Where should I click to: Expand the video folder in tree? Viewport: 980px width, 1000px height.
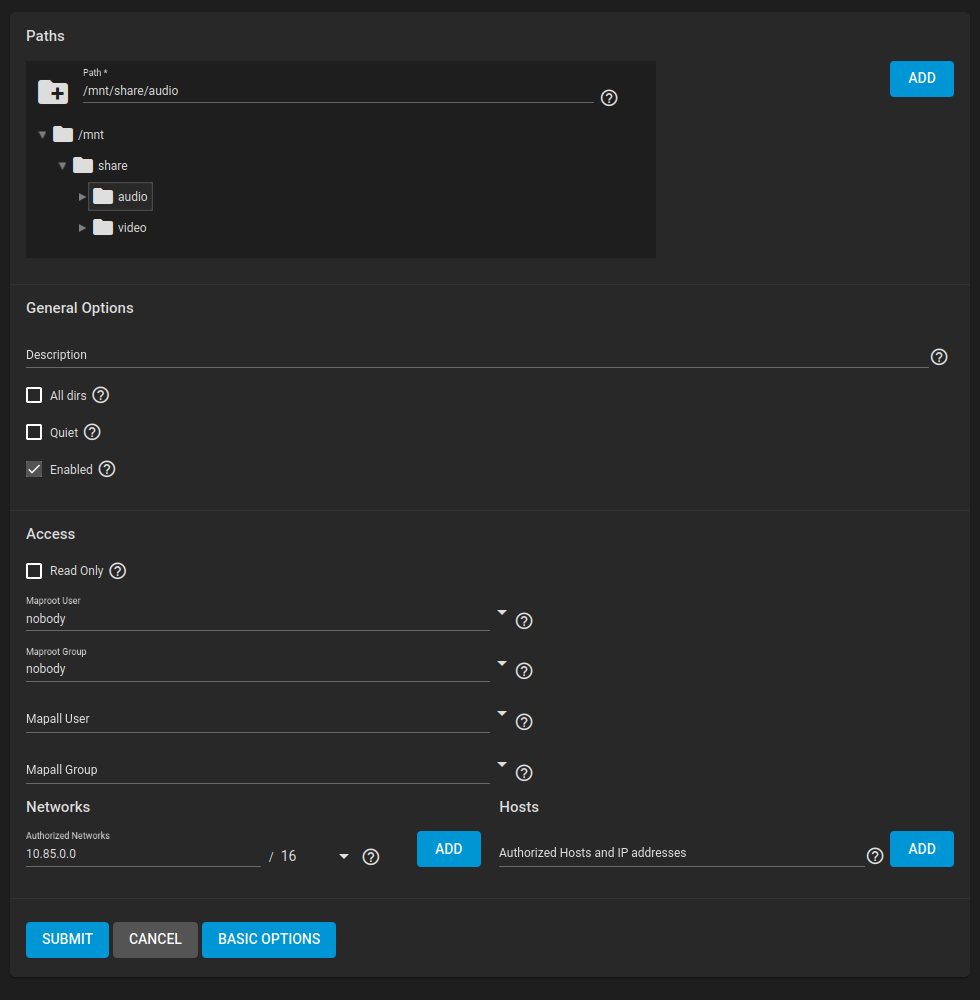[83, 228]
